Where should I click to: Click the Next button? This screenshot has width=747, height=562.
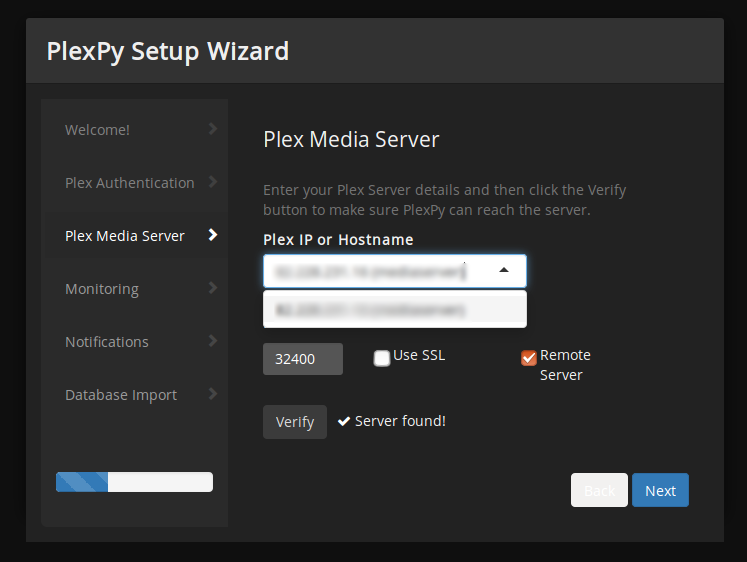point(660,490)
